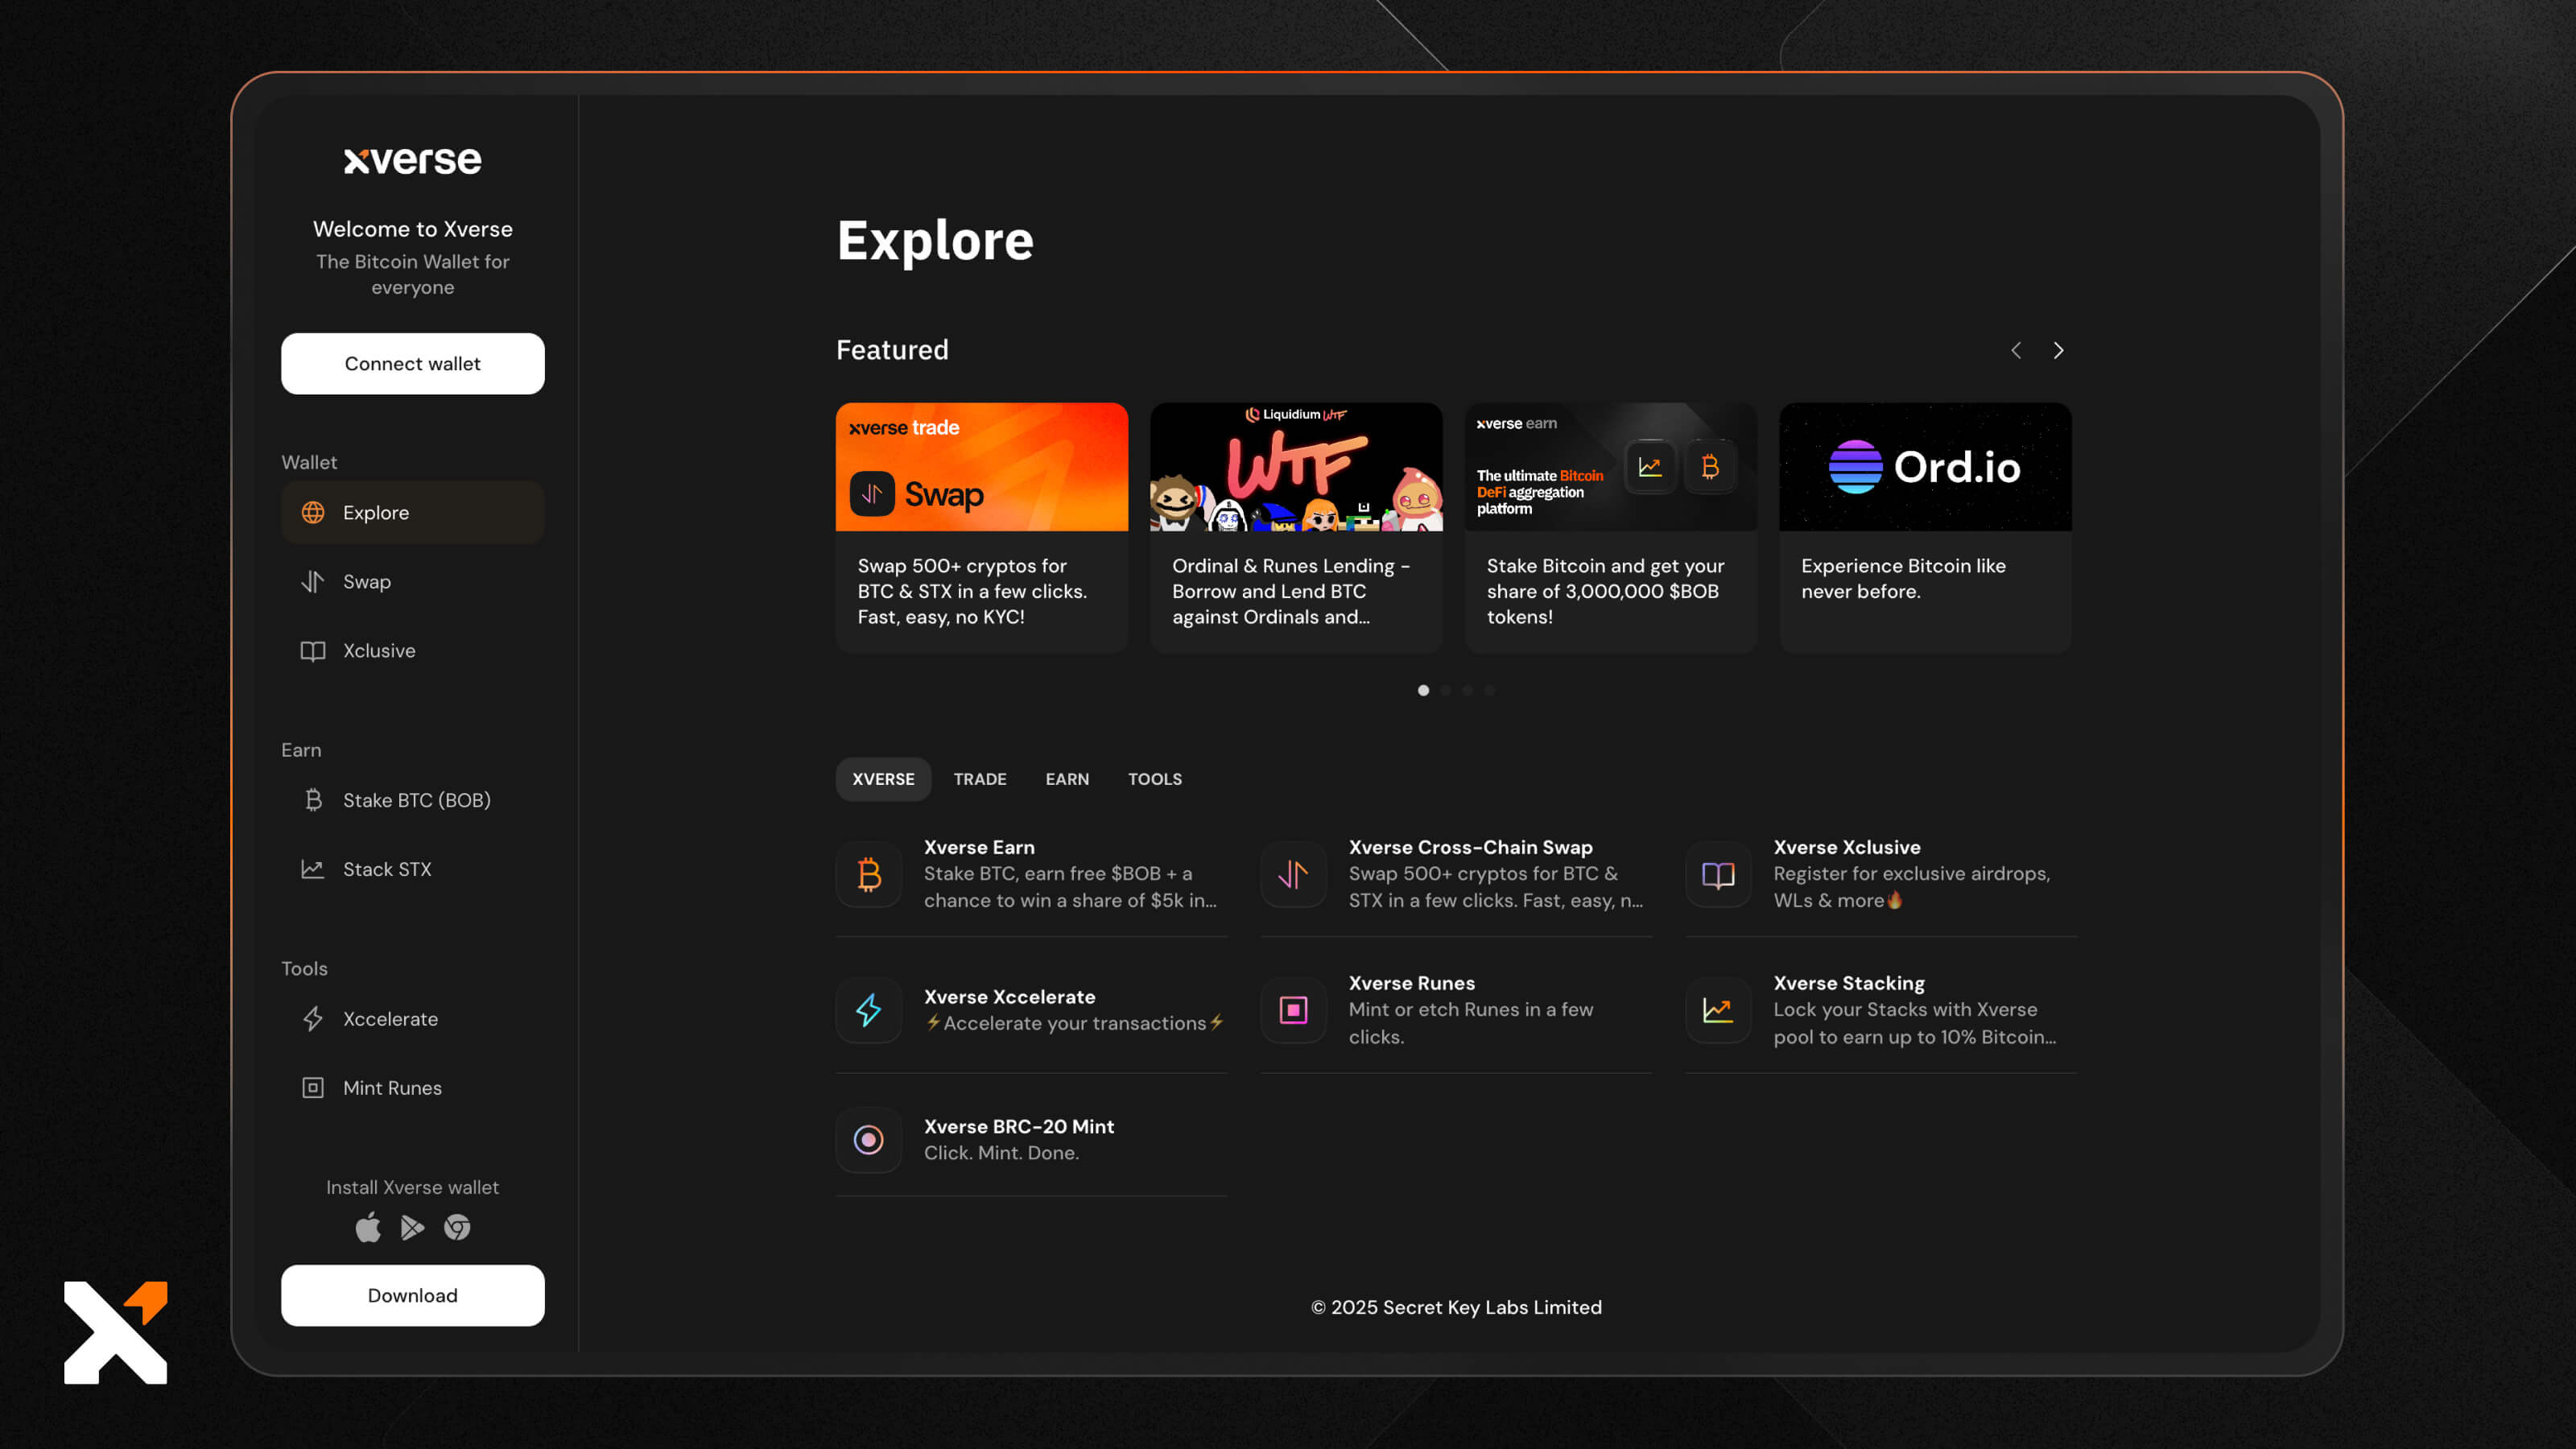This screenshot has height=1449, width=2576.
Task: Show previous featured items with left arrow
Action: [x=2016, y=350]
